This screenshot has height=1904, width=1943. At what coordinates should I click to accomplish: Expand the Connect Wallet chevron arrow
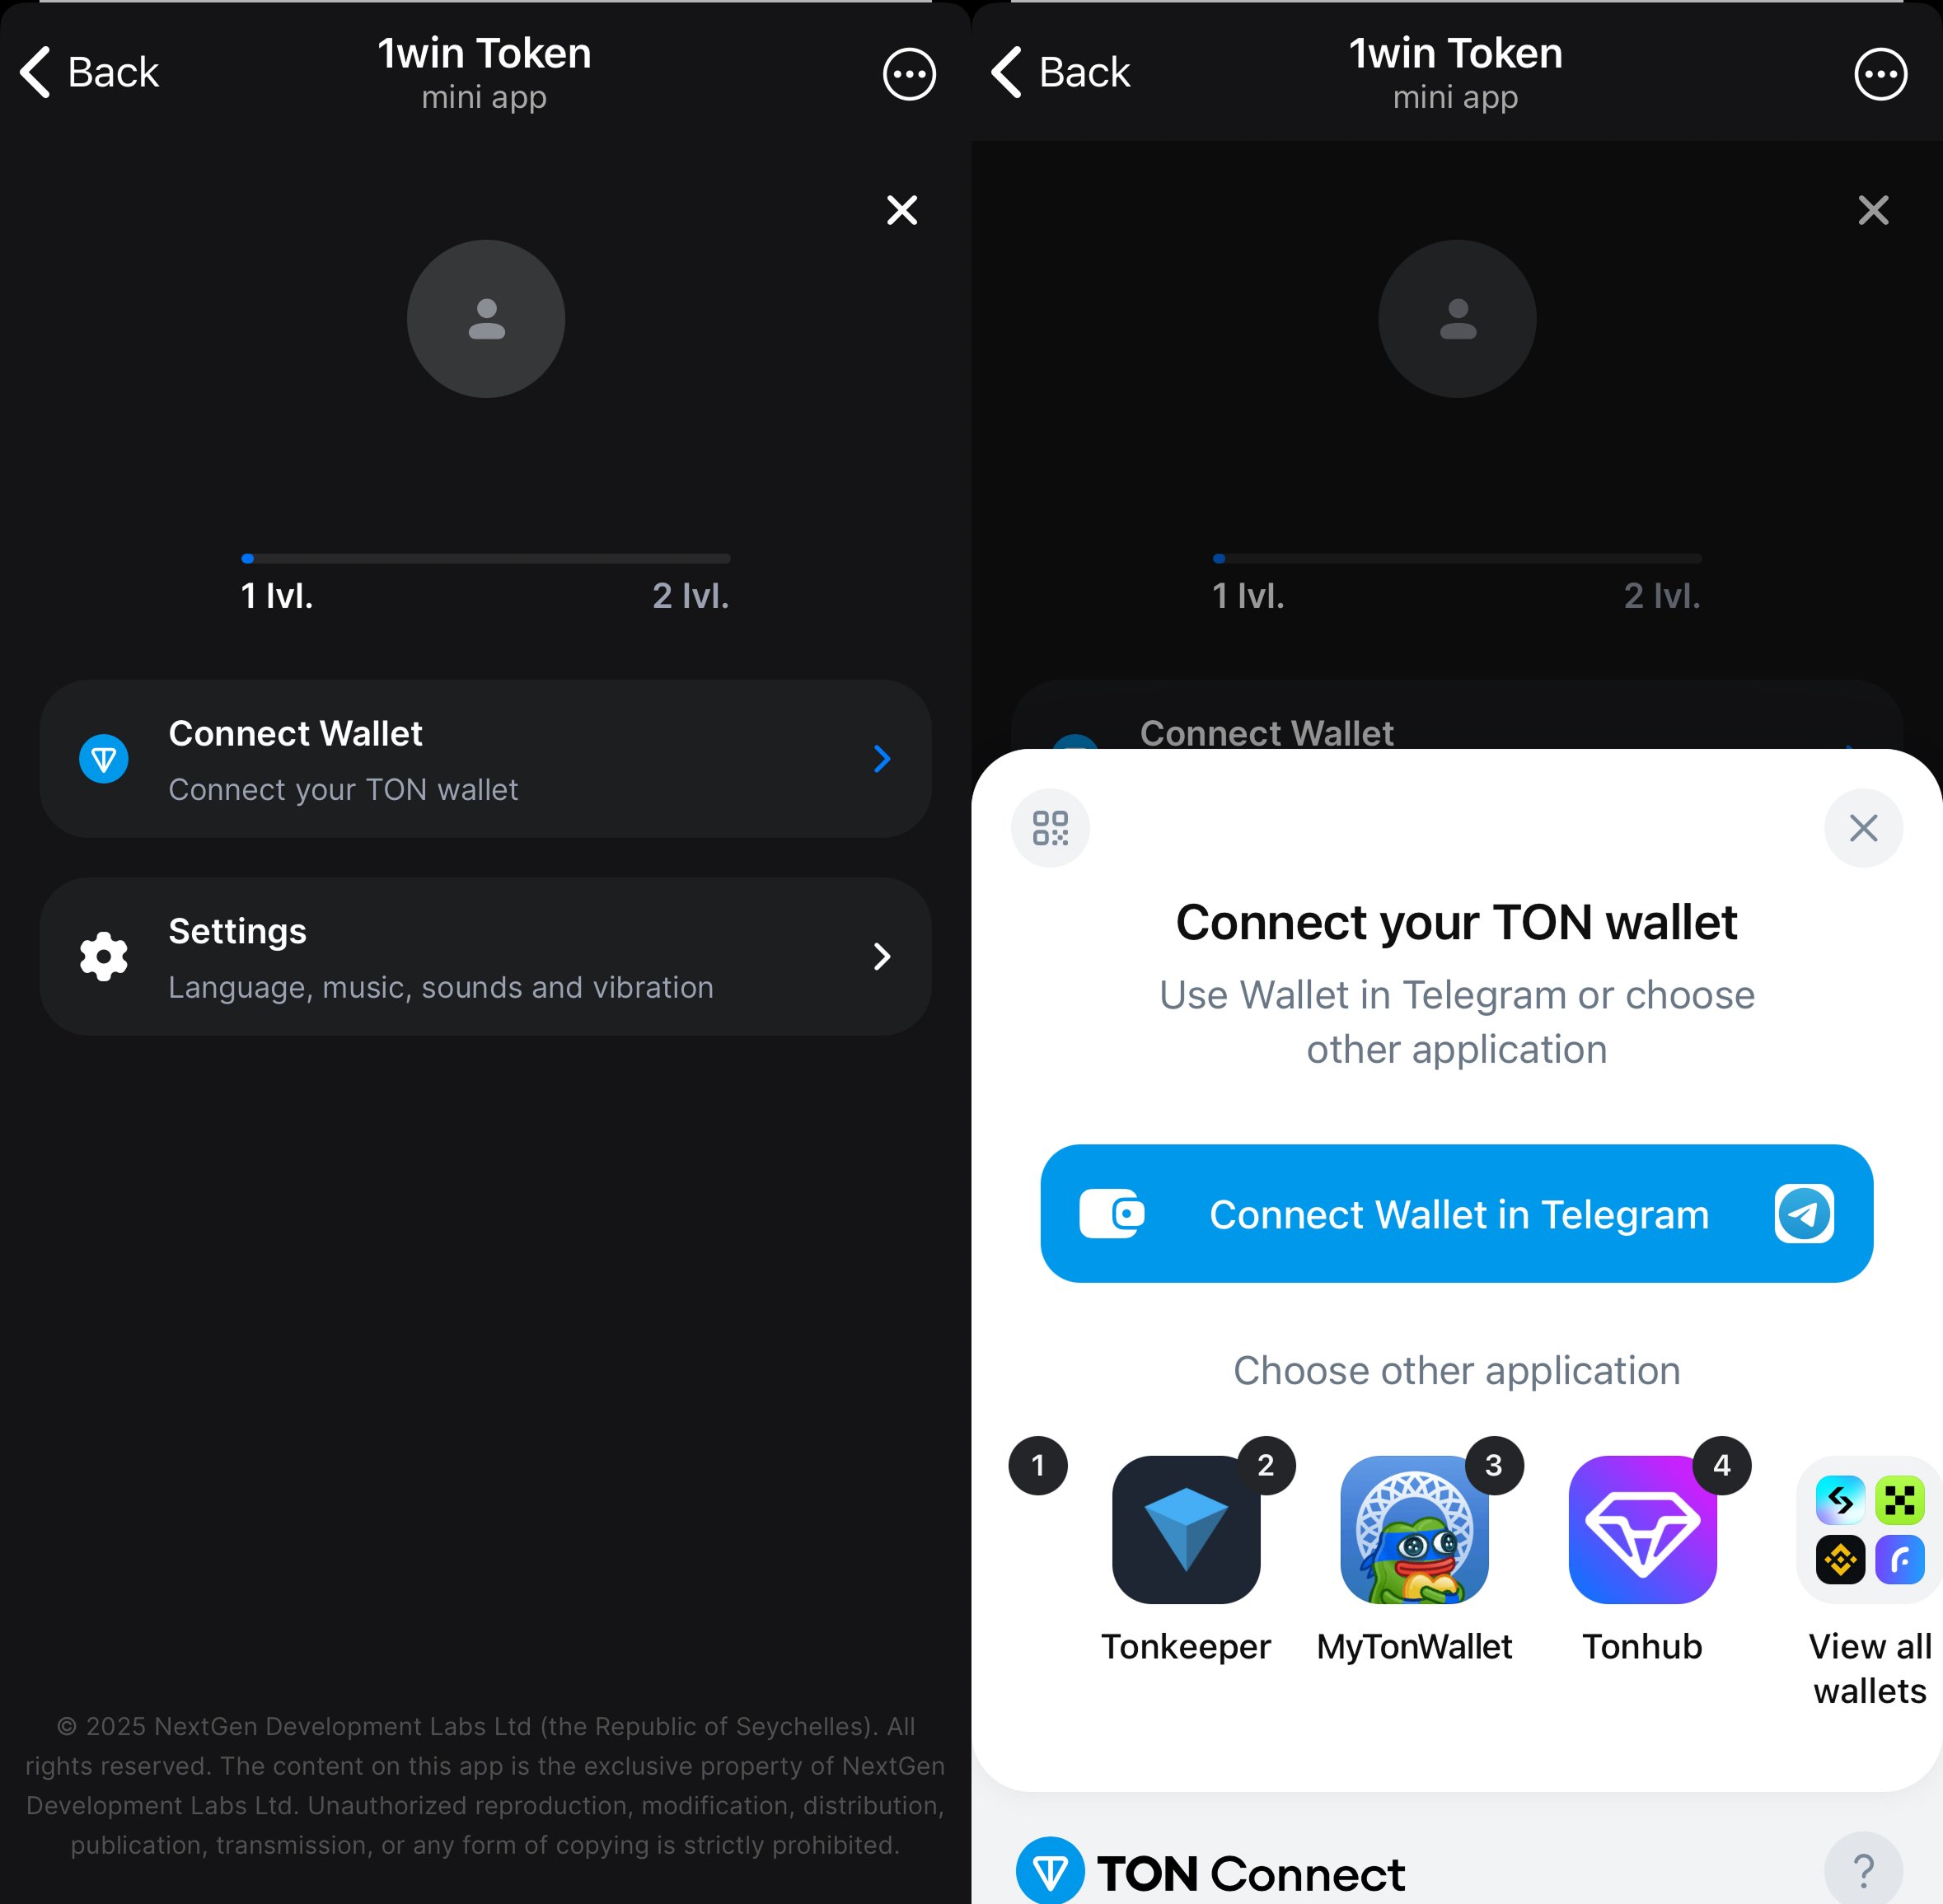(x=883, y=759)
